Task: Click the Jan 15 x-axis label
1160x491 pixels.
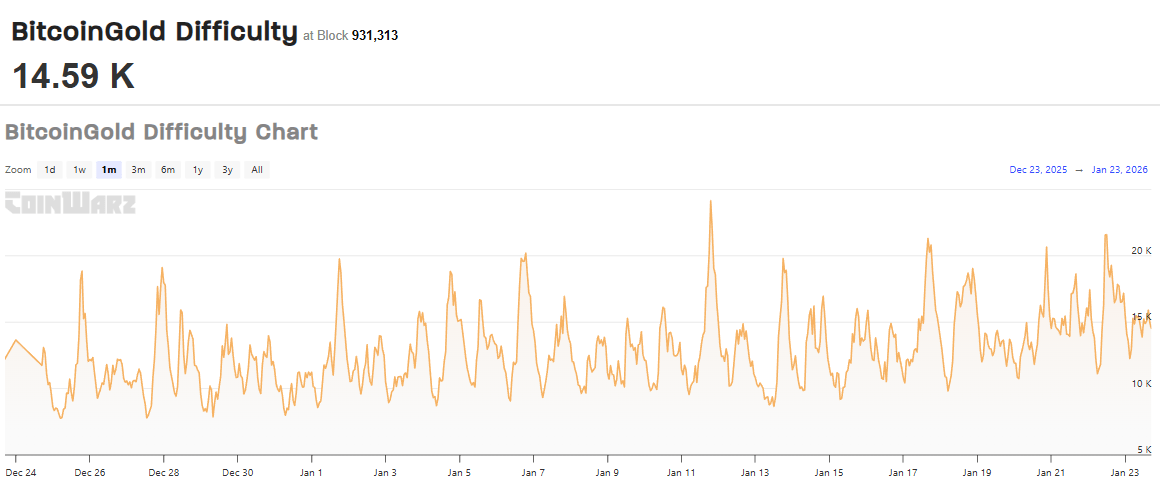Action: (829, 472)
